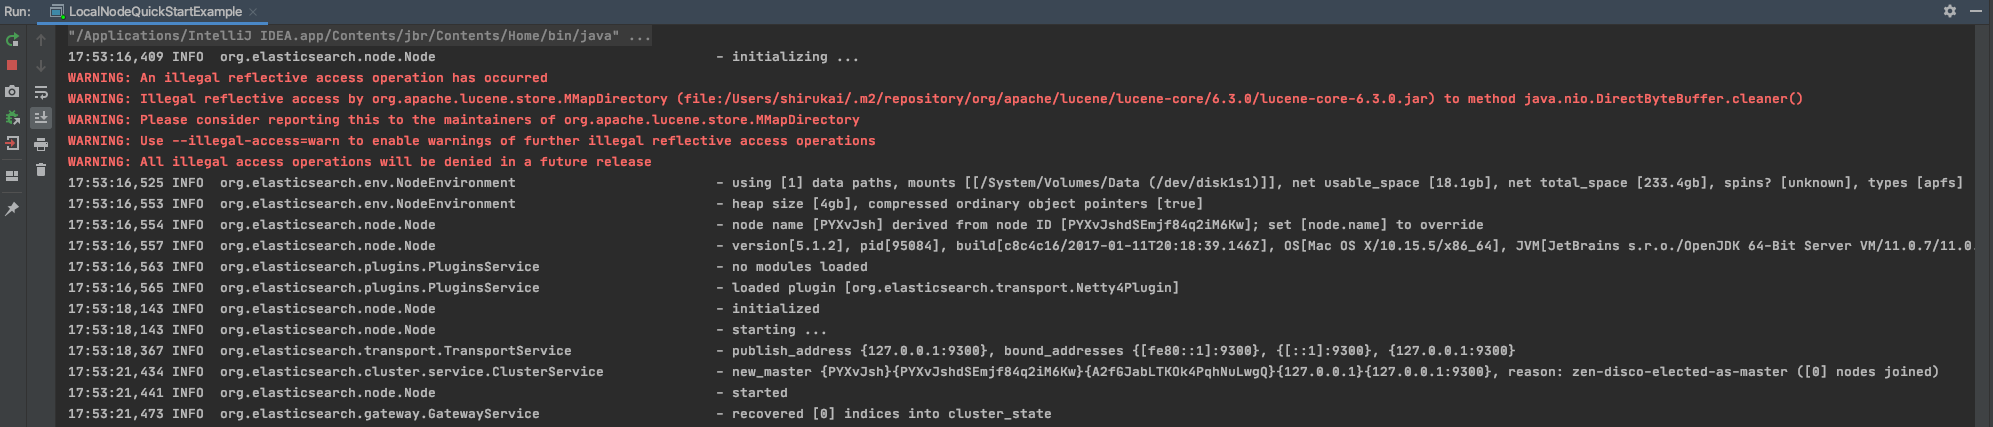Screen dimensions: 1993x427
Task: Restore layout using the layout icon
Action: [x=12, y=176]
